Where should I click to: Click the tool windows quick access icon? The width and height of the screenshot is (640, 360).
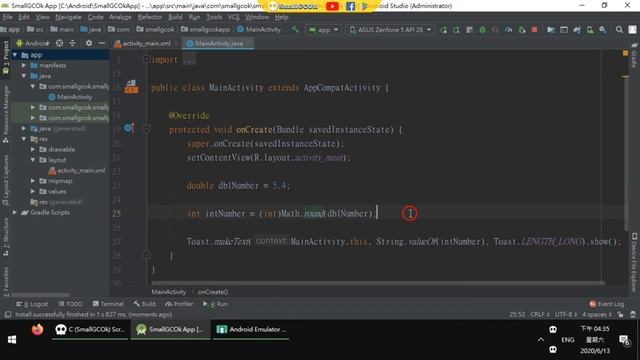tap(8, 315)
